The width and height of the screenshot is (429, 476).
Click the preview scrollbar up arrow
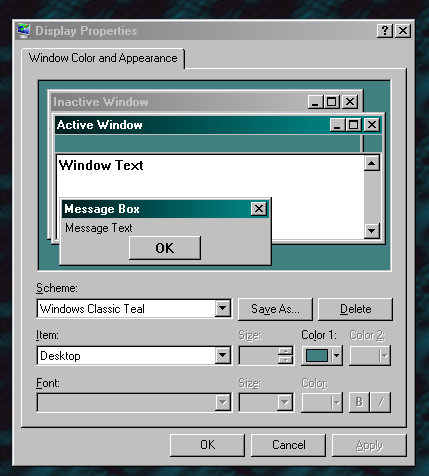[372, 163]
